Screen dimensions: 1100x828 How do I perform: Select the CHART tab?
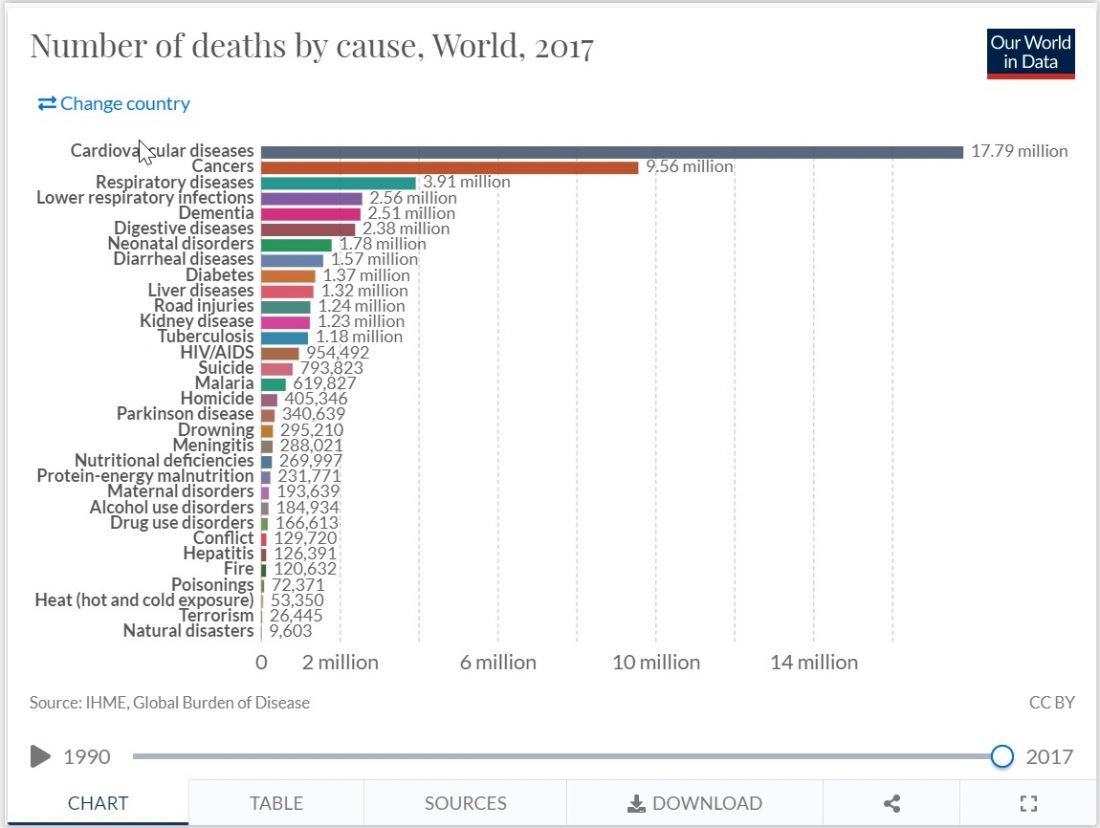point(98,803)
